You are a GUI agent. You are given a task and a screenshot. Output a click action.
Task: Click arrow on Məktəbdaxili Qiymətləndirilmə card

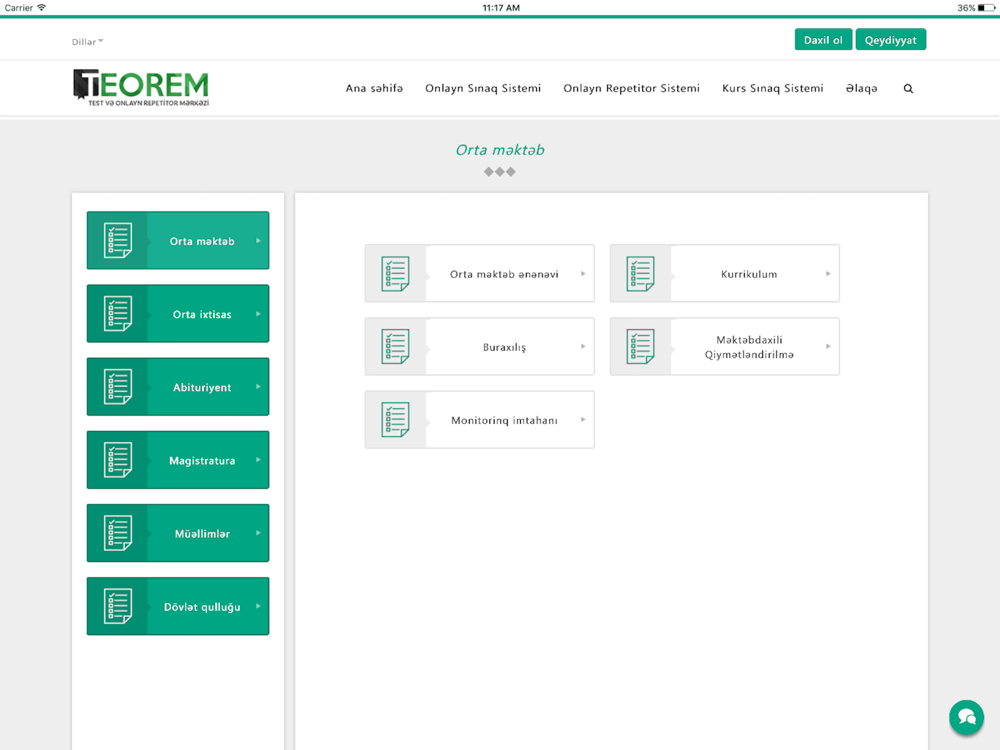pos(828,346)
